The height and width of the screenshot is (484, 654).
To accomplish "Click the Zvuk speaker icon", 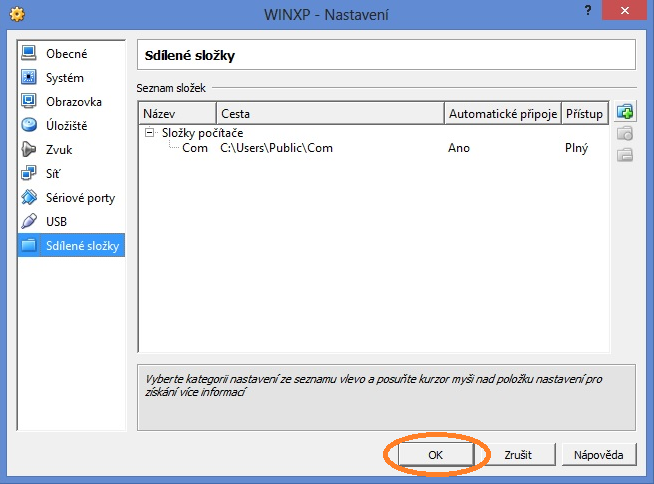I will pos(29,149).
